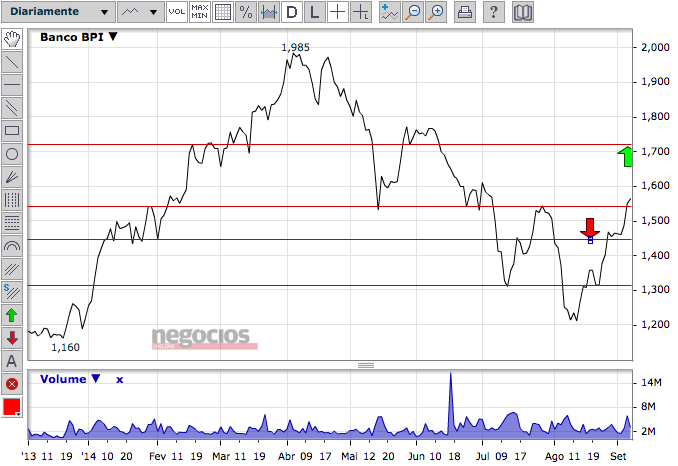
Task: Click the Jun date axis label
Action: click(x=417, y=456)
